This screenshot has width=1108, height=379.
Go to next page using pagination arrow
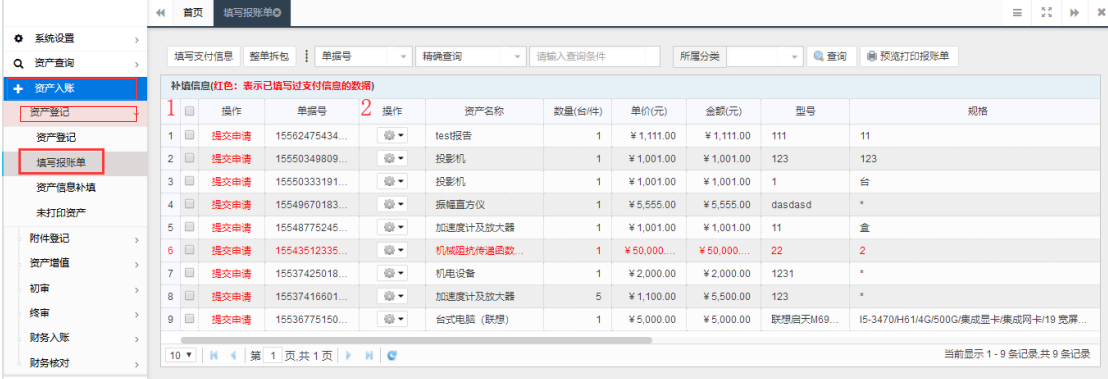click(x=348, y=356)
